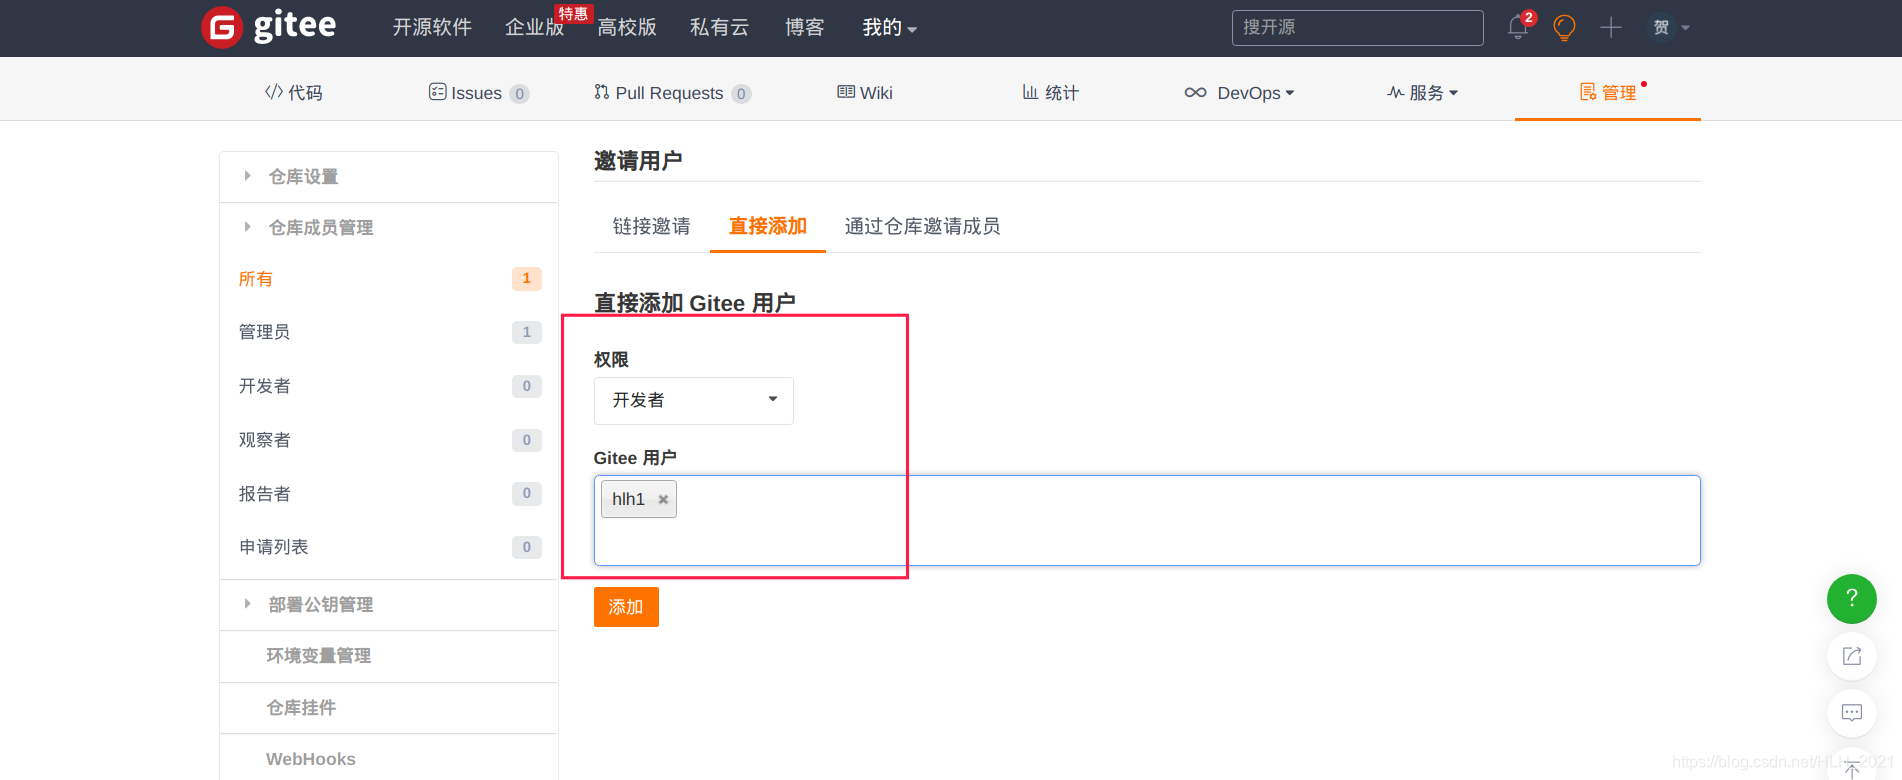Switch to the Pull Requests tab
The height and width of the screenshot is (780, 1902).
point(671,93)
